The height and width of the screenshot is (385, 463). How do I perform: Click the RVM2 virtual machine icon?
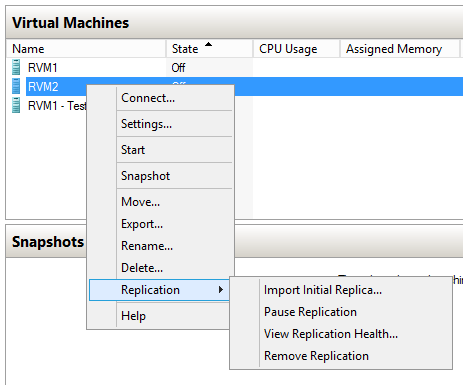pyautogui.click(x=16, y=86)
